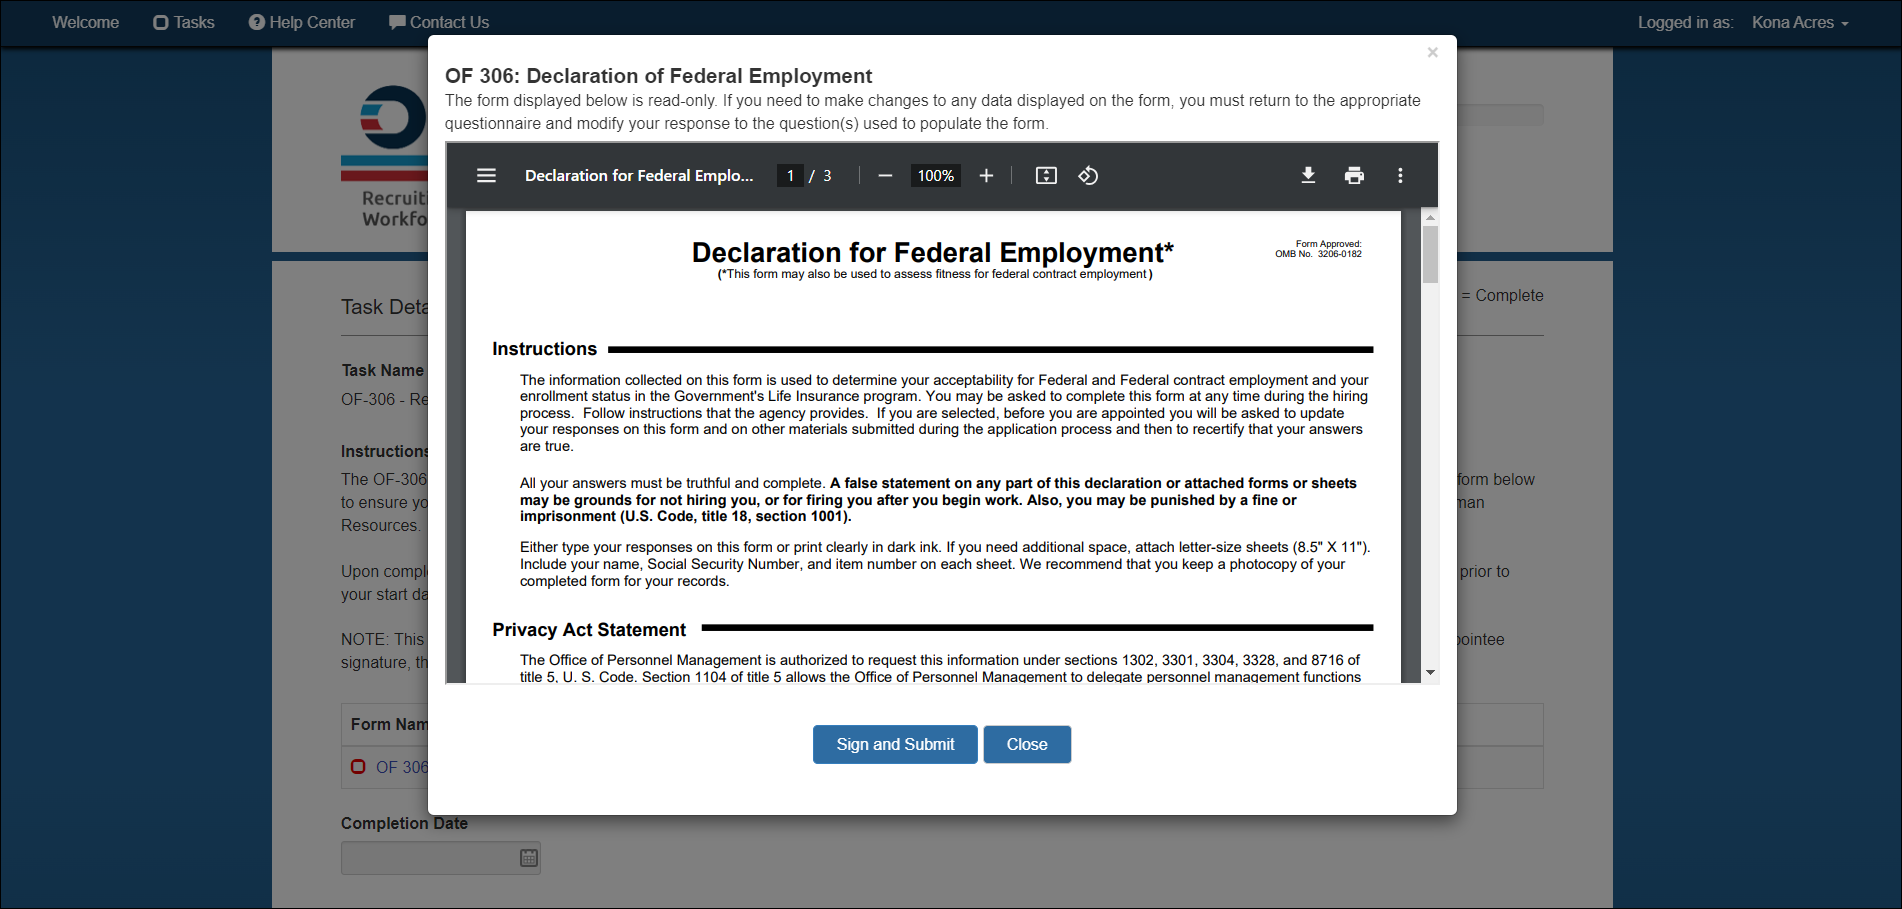Click the Close button
1902x909 pixels.
tap(1027, 744)
